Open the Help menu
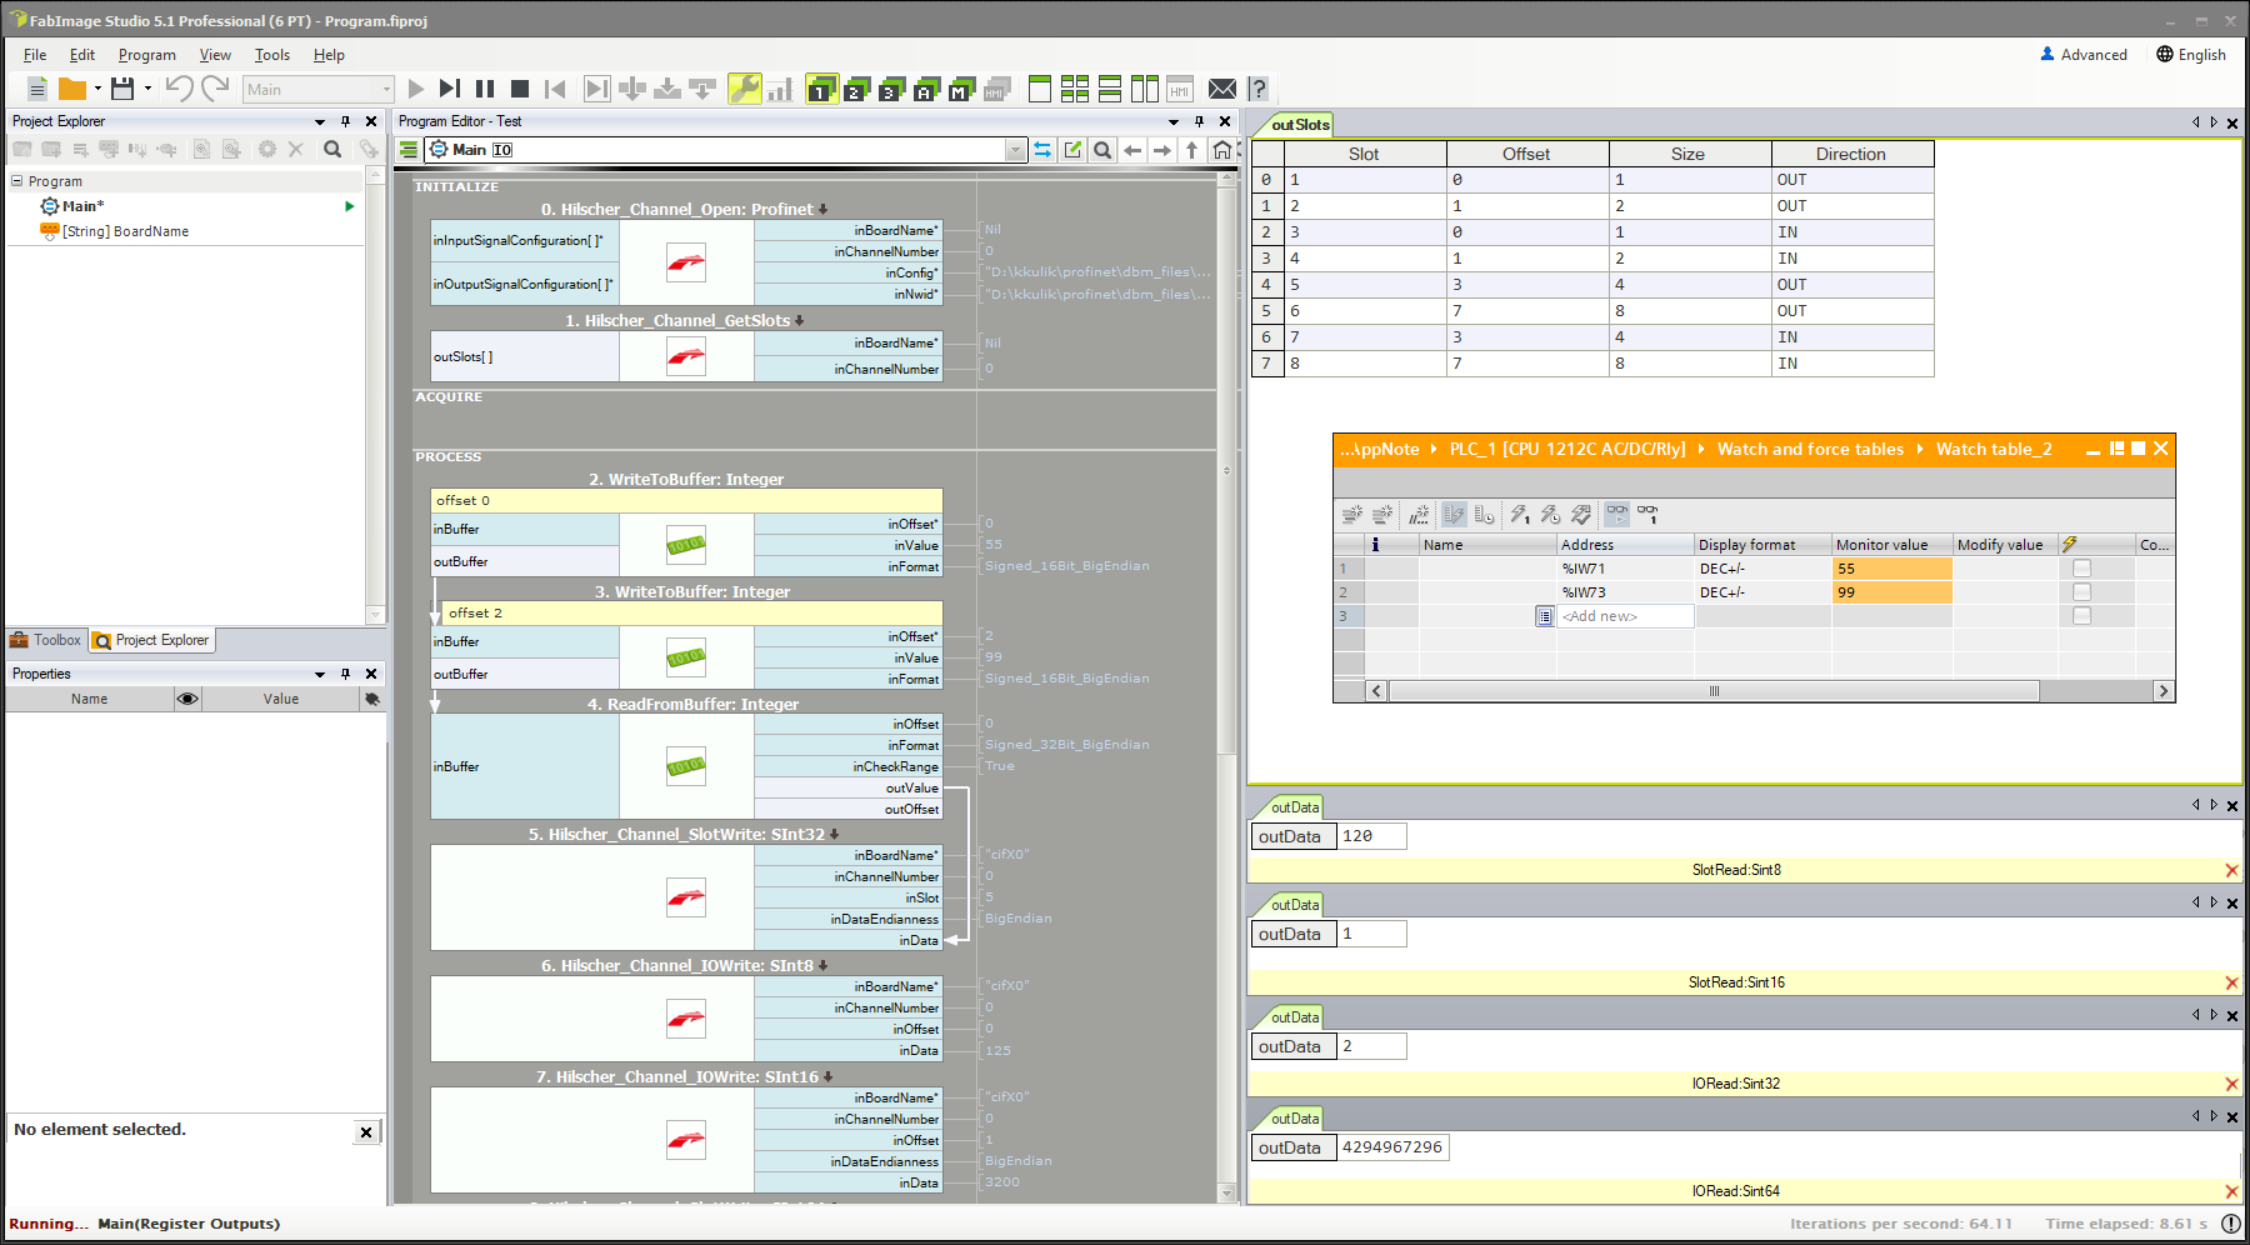Viewport: 2250px width, 1245px height. click(329, 55)
